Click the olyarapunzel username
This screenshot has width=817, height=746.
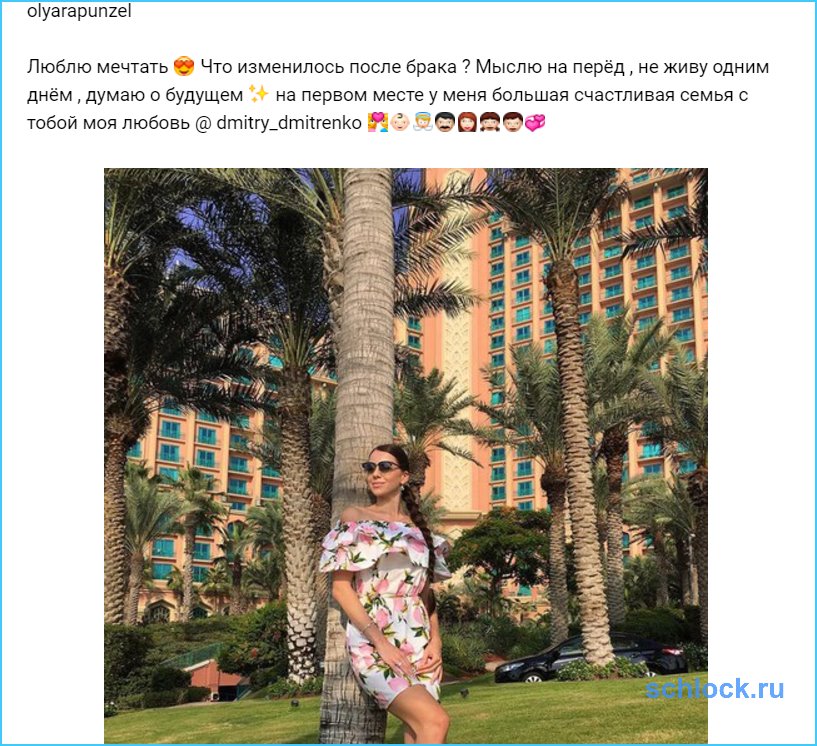[79, 11]
